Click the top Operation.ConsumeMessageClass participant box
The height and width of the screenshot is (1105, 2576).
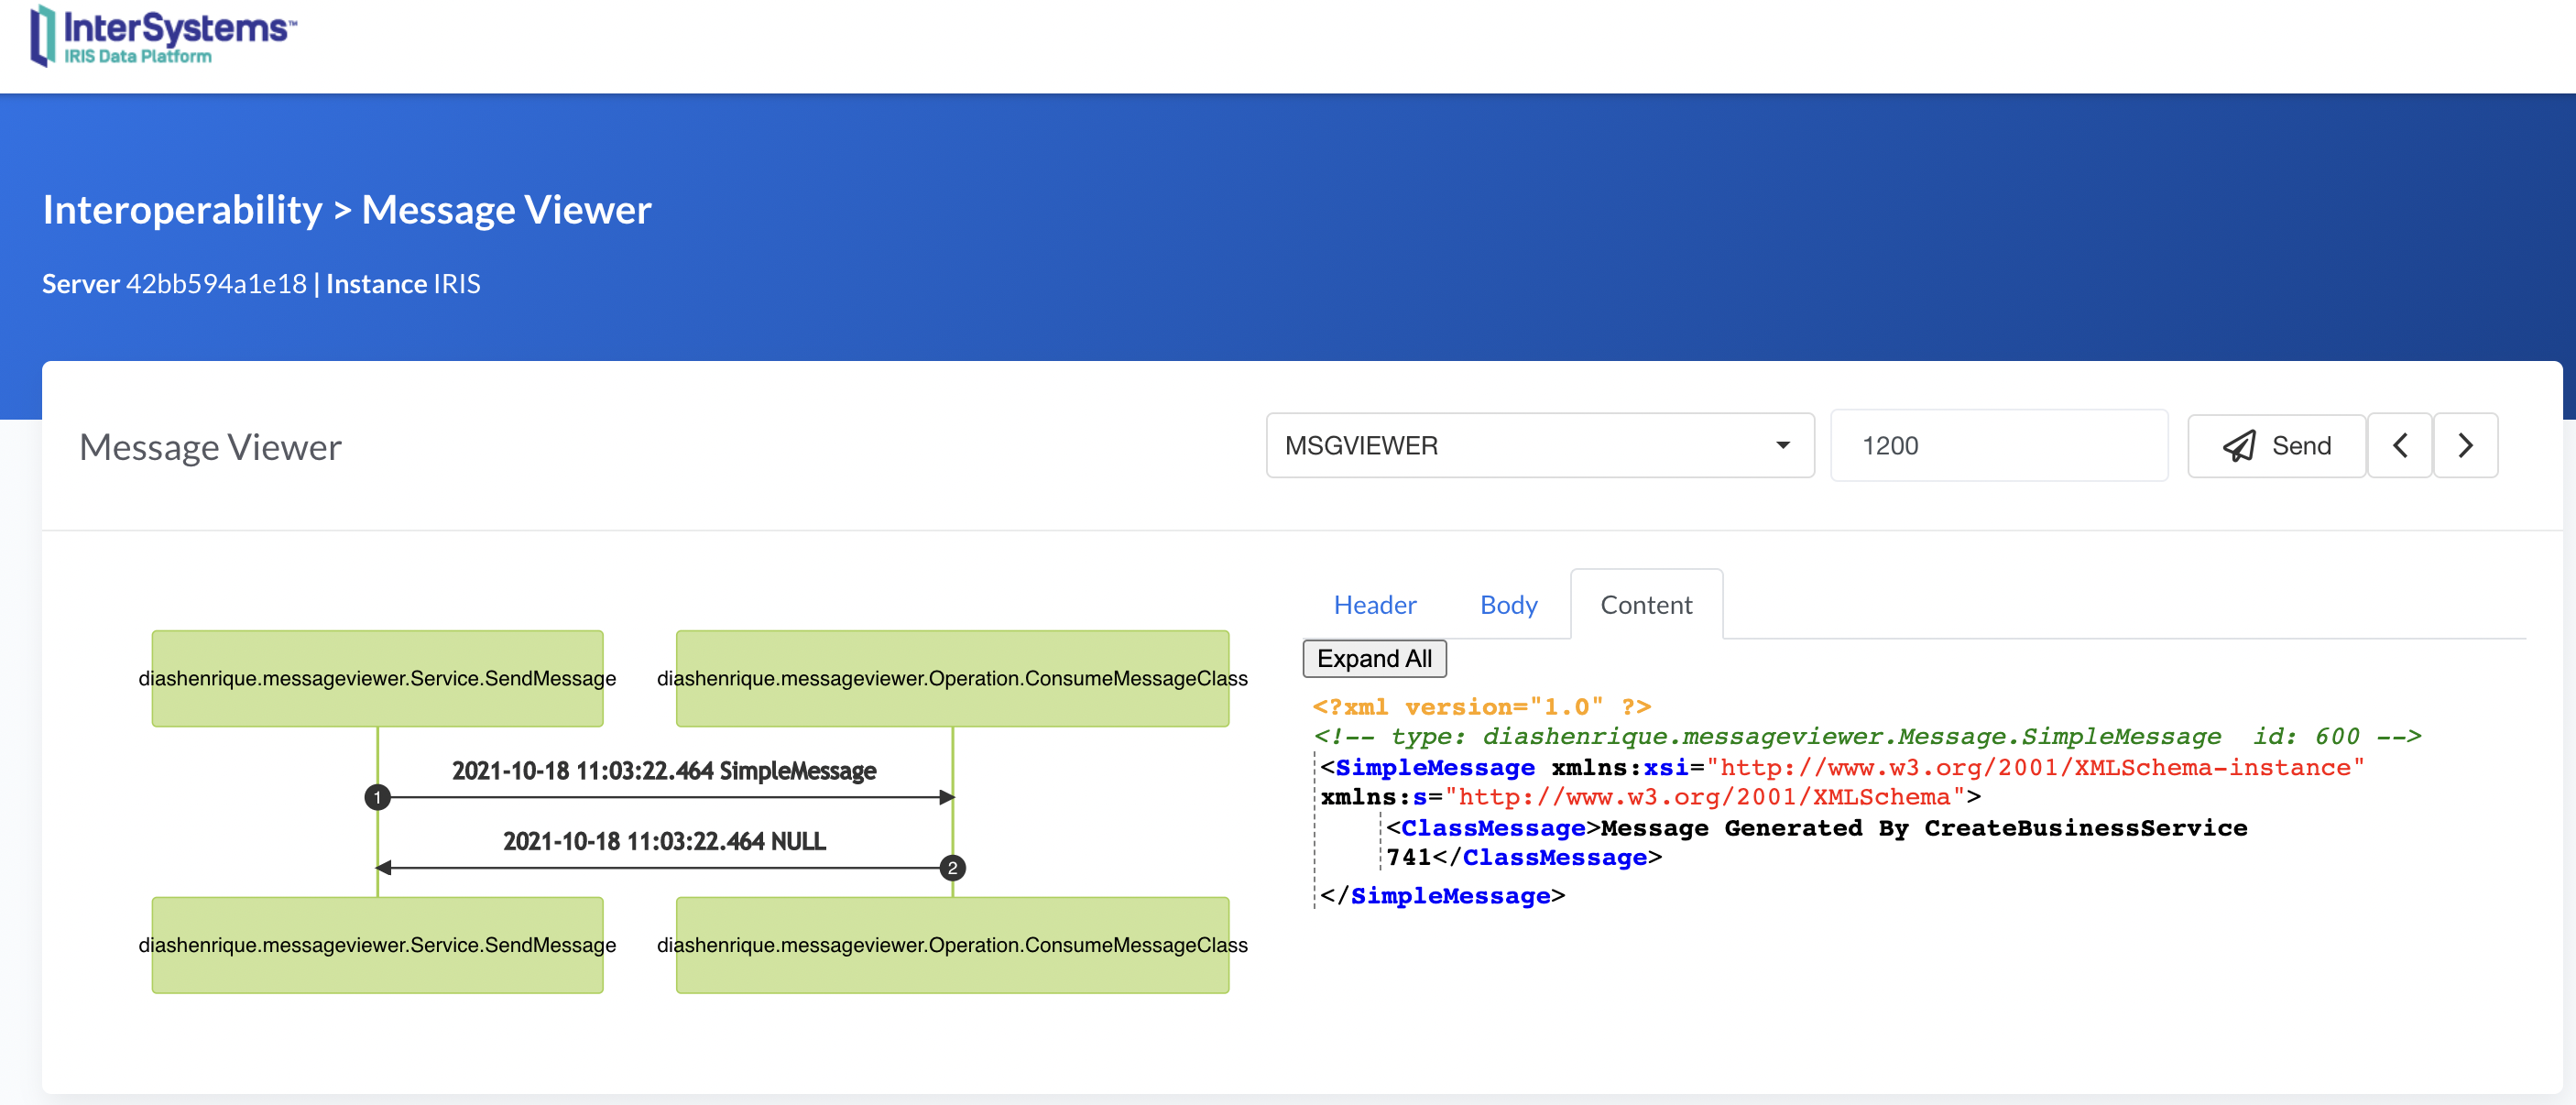tap(951, 679)
